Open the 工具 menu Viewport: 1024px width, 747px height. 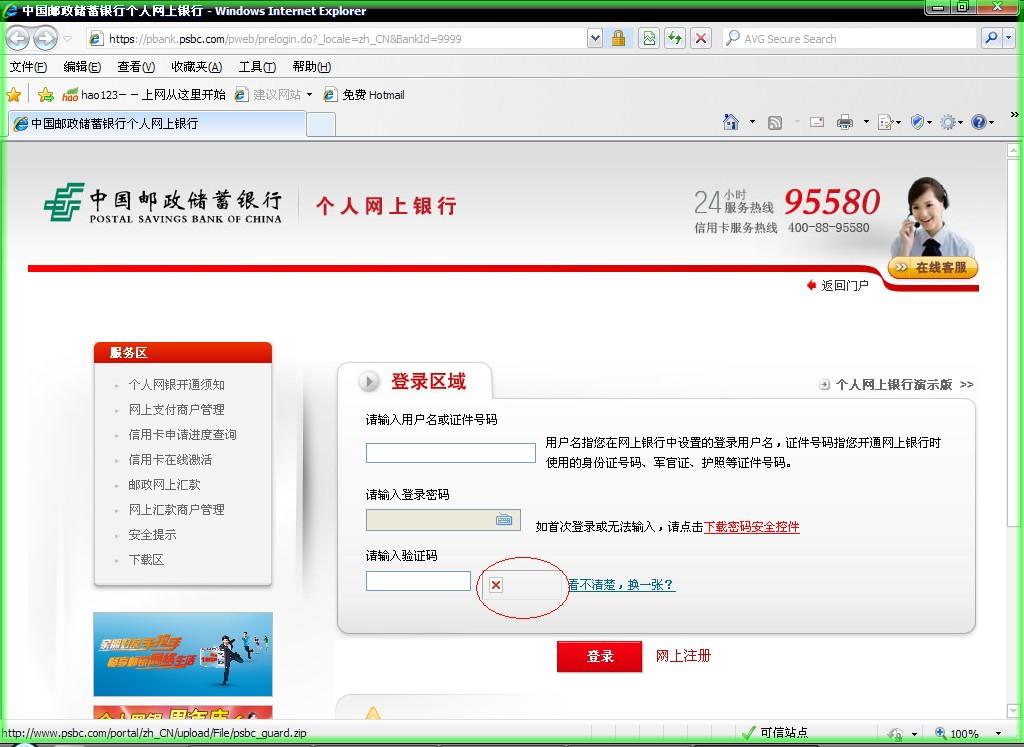click(x=255, y=67)
